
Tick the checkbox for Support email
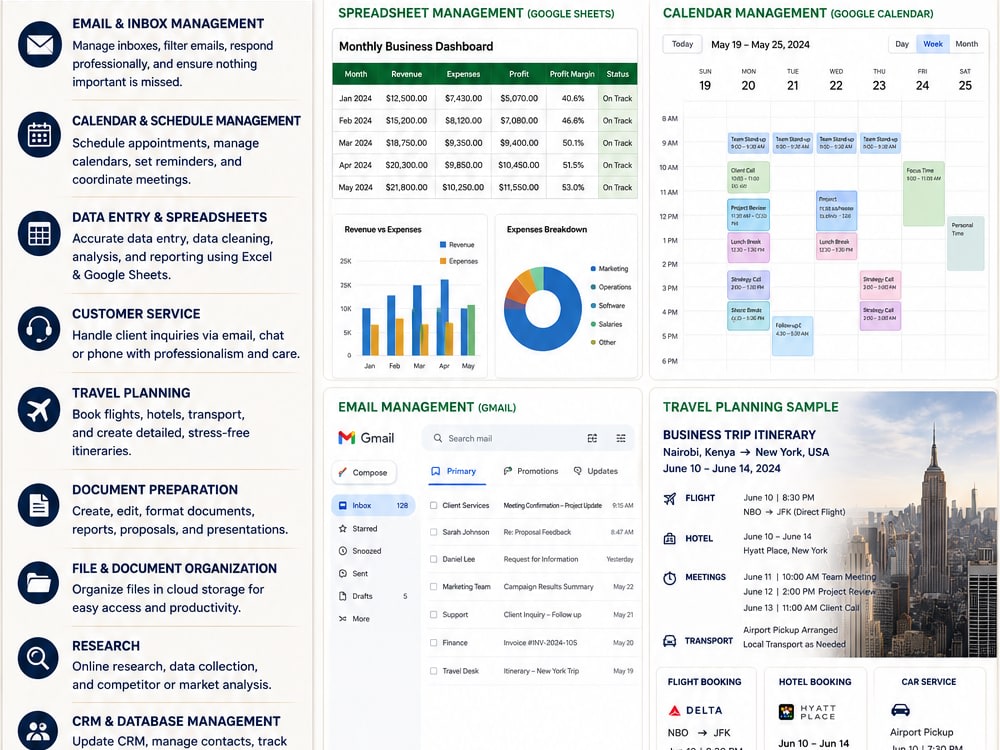(434, 615)
